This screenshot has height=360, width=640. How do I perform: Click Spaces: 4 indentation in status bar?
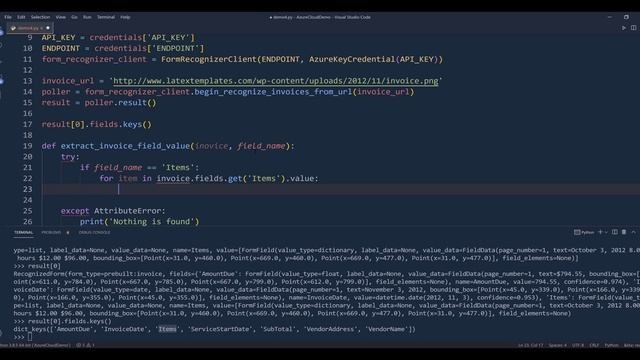point(558,345)
